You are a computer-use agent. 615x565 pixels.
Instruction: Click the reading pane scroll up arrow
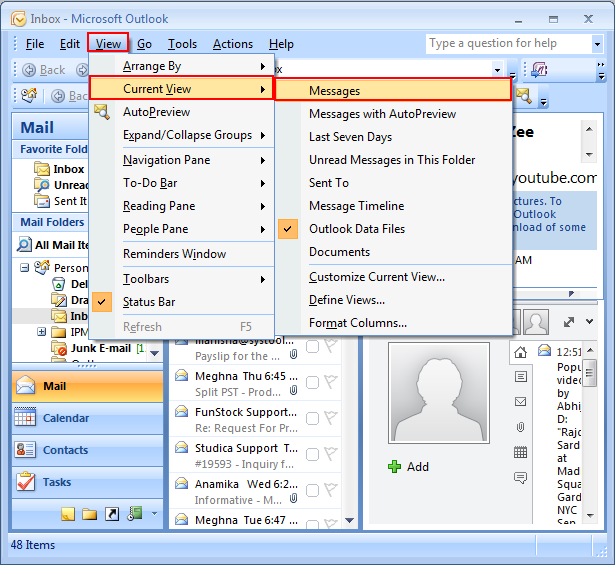pyautogui.click(x=589, y=129)
